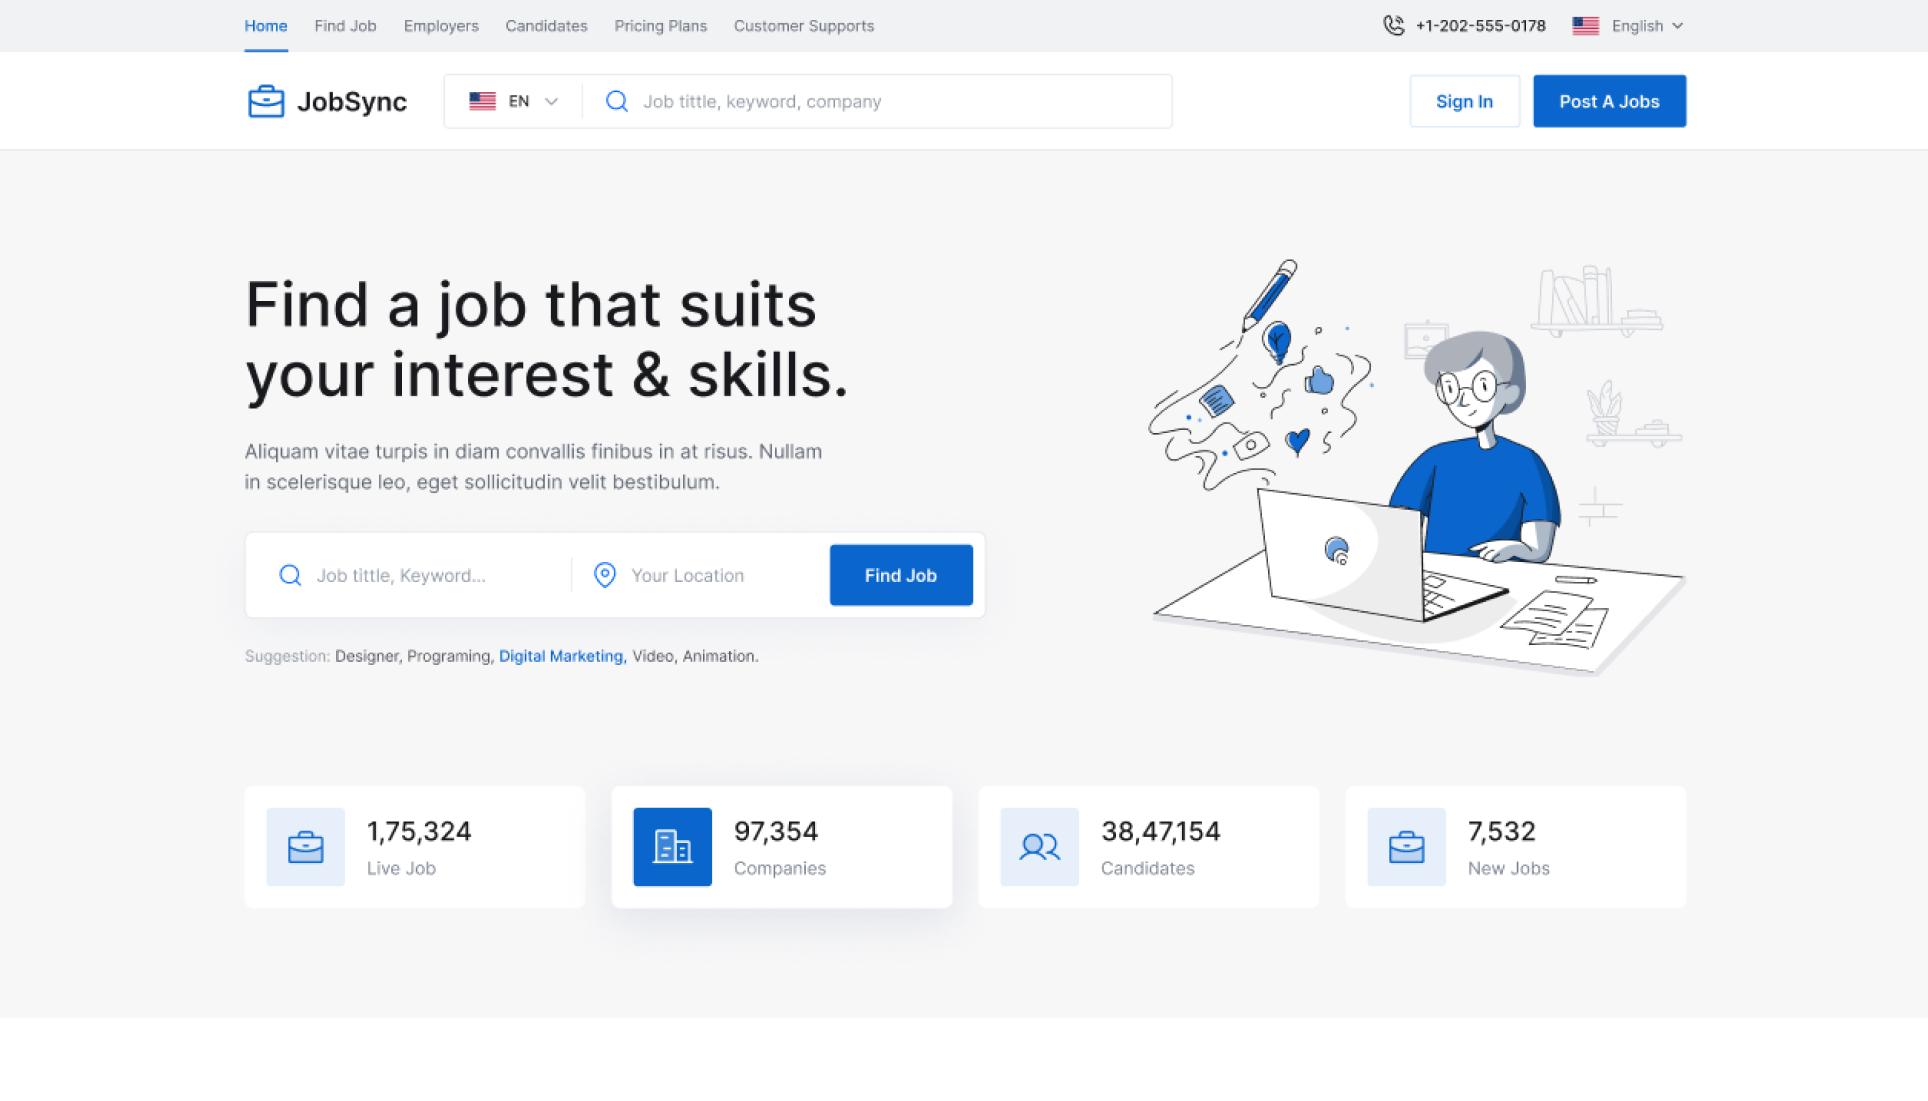Click the Digital Marketing suggestion link
This screenshot has height=1101, width=1928.
(560, 656)
